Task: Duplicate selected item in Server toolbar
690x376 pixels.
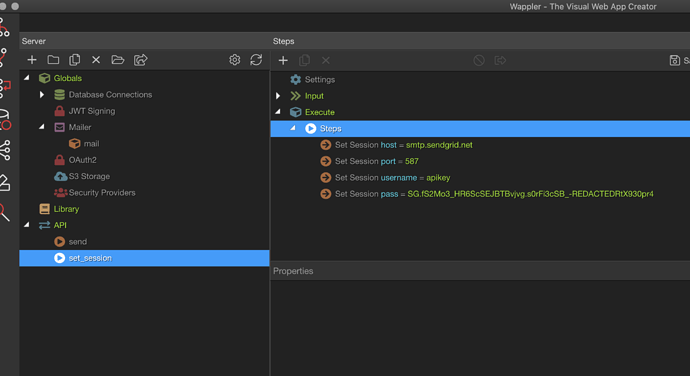Action: point(75,60)
